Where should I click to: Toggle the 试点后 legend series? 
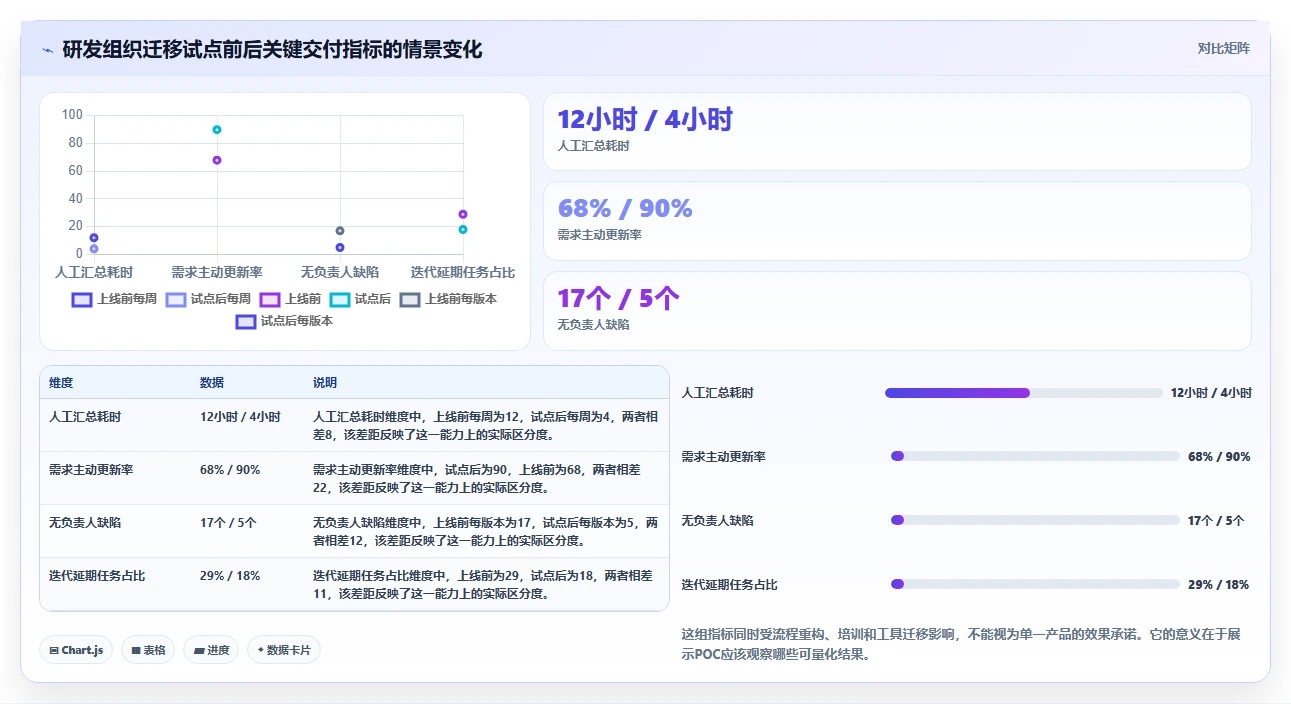(360, 299)
